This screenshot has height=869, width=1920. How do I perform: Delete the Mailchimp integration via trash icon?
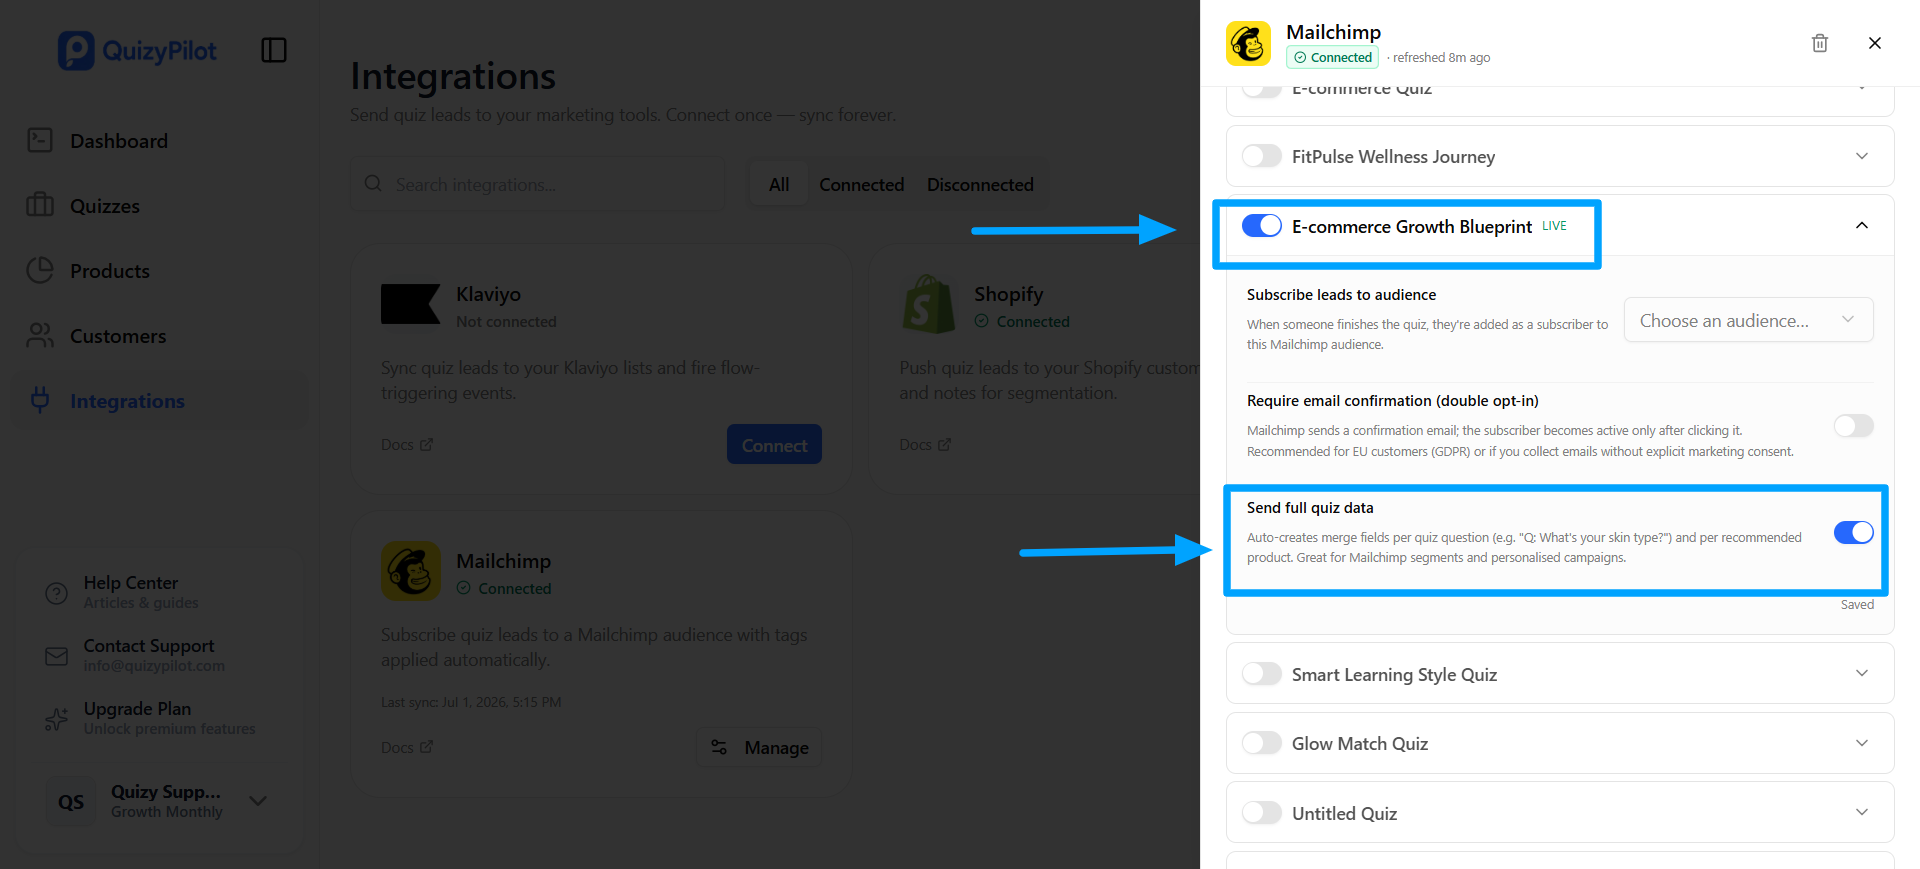[1820, 43]
